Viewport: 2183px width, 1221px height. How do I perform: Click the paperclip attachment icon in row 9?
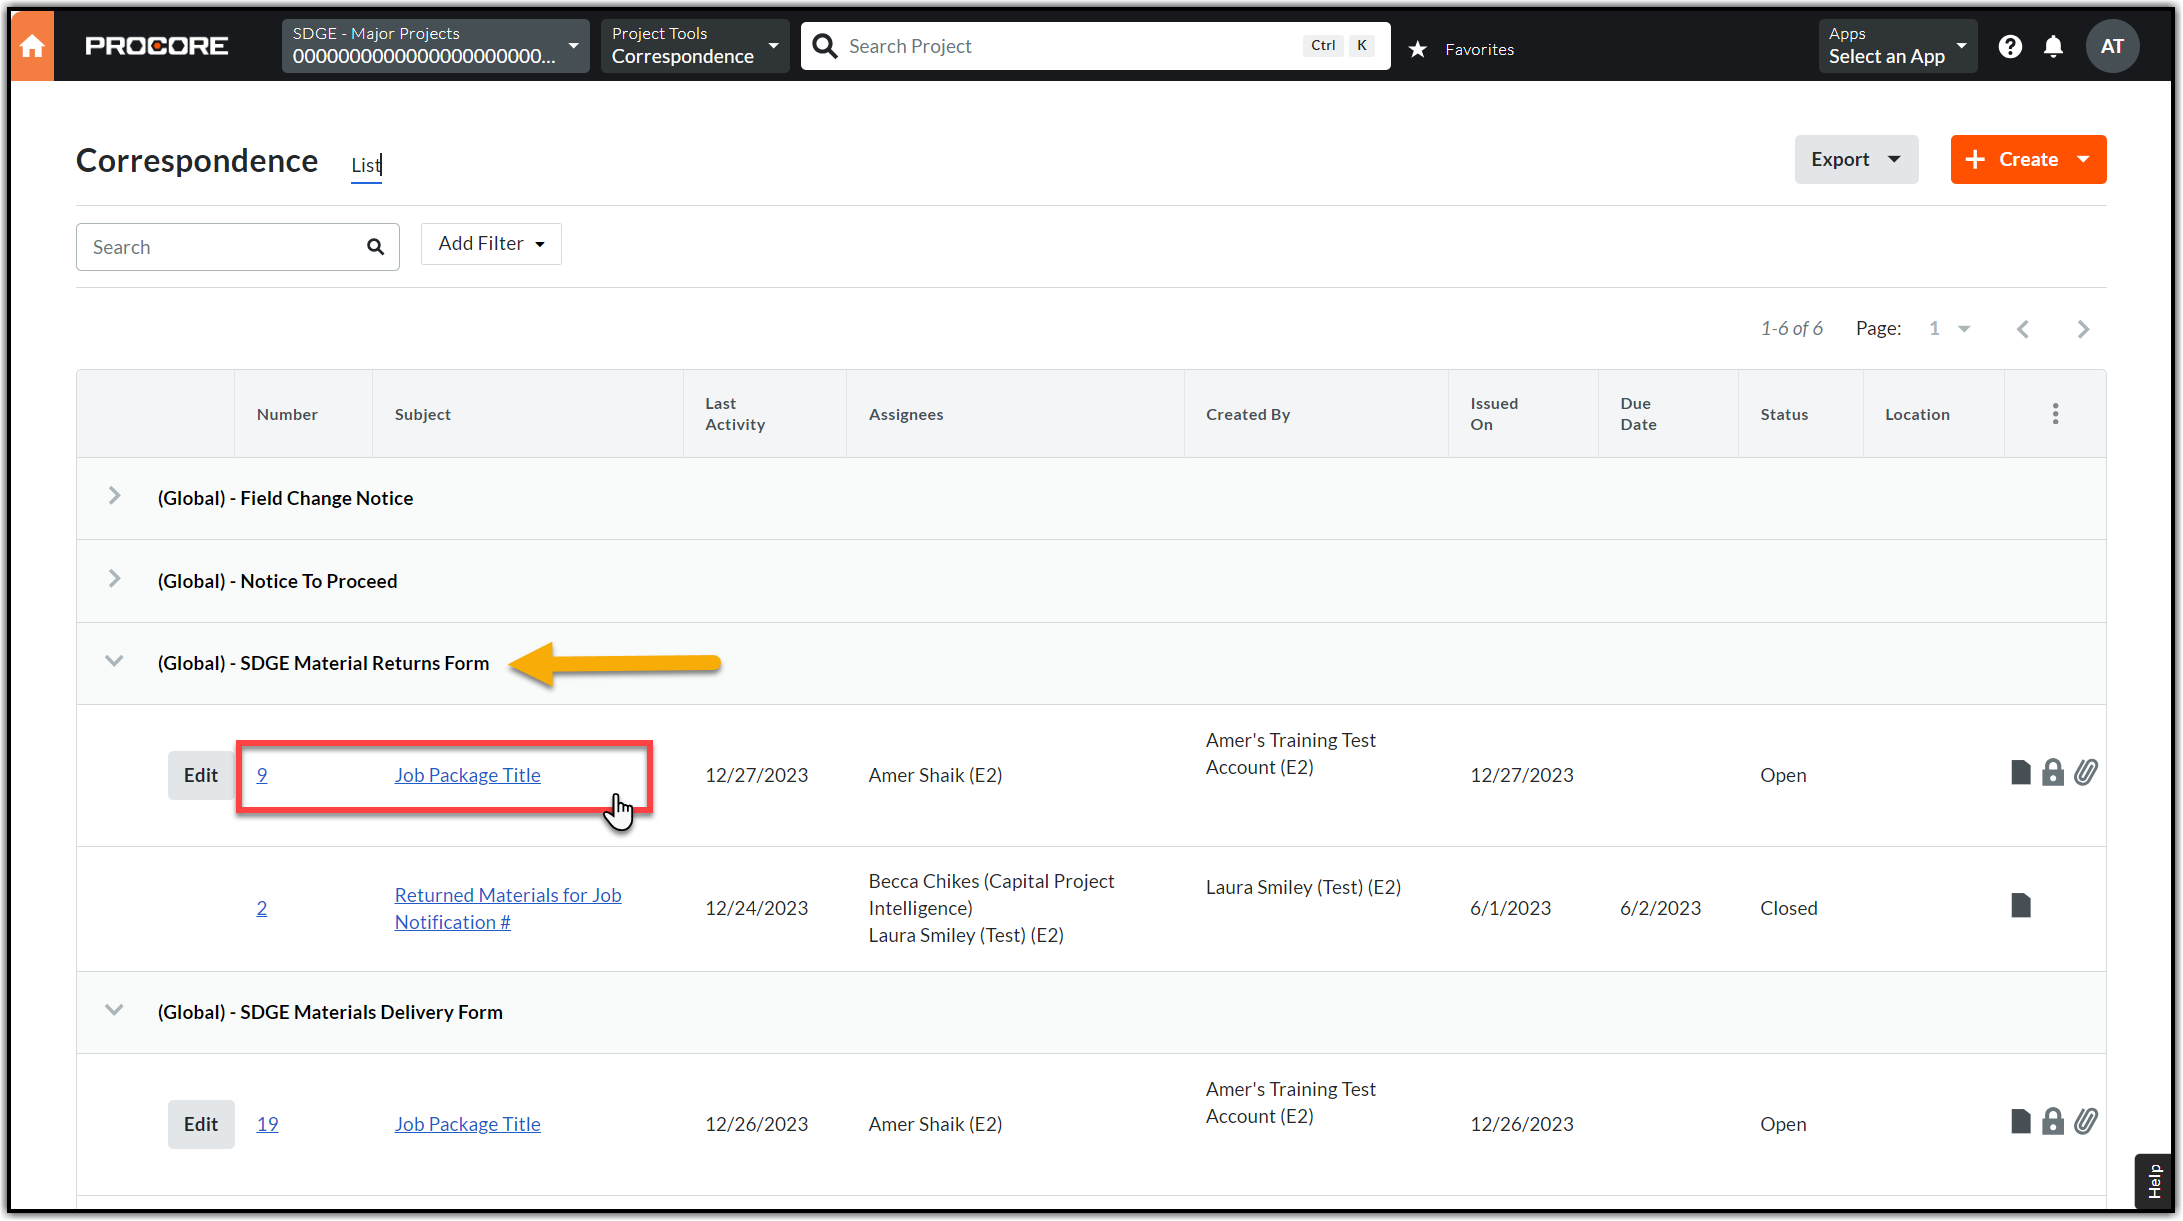click(2086, 773)
